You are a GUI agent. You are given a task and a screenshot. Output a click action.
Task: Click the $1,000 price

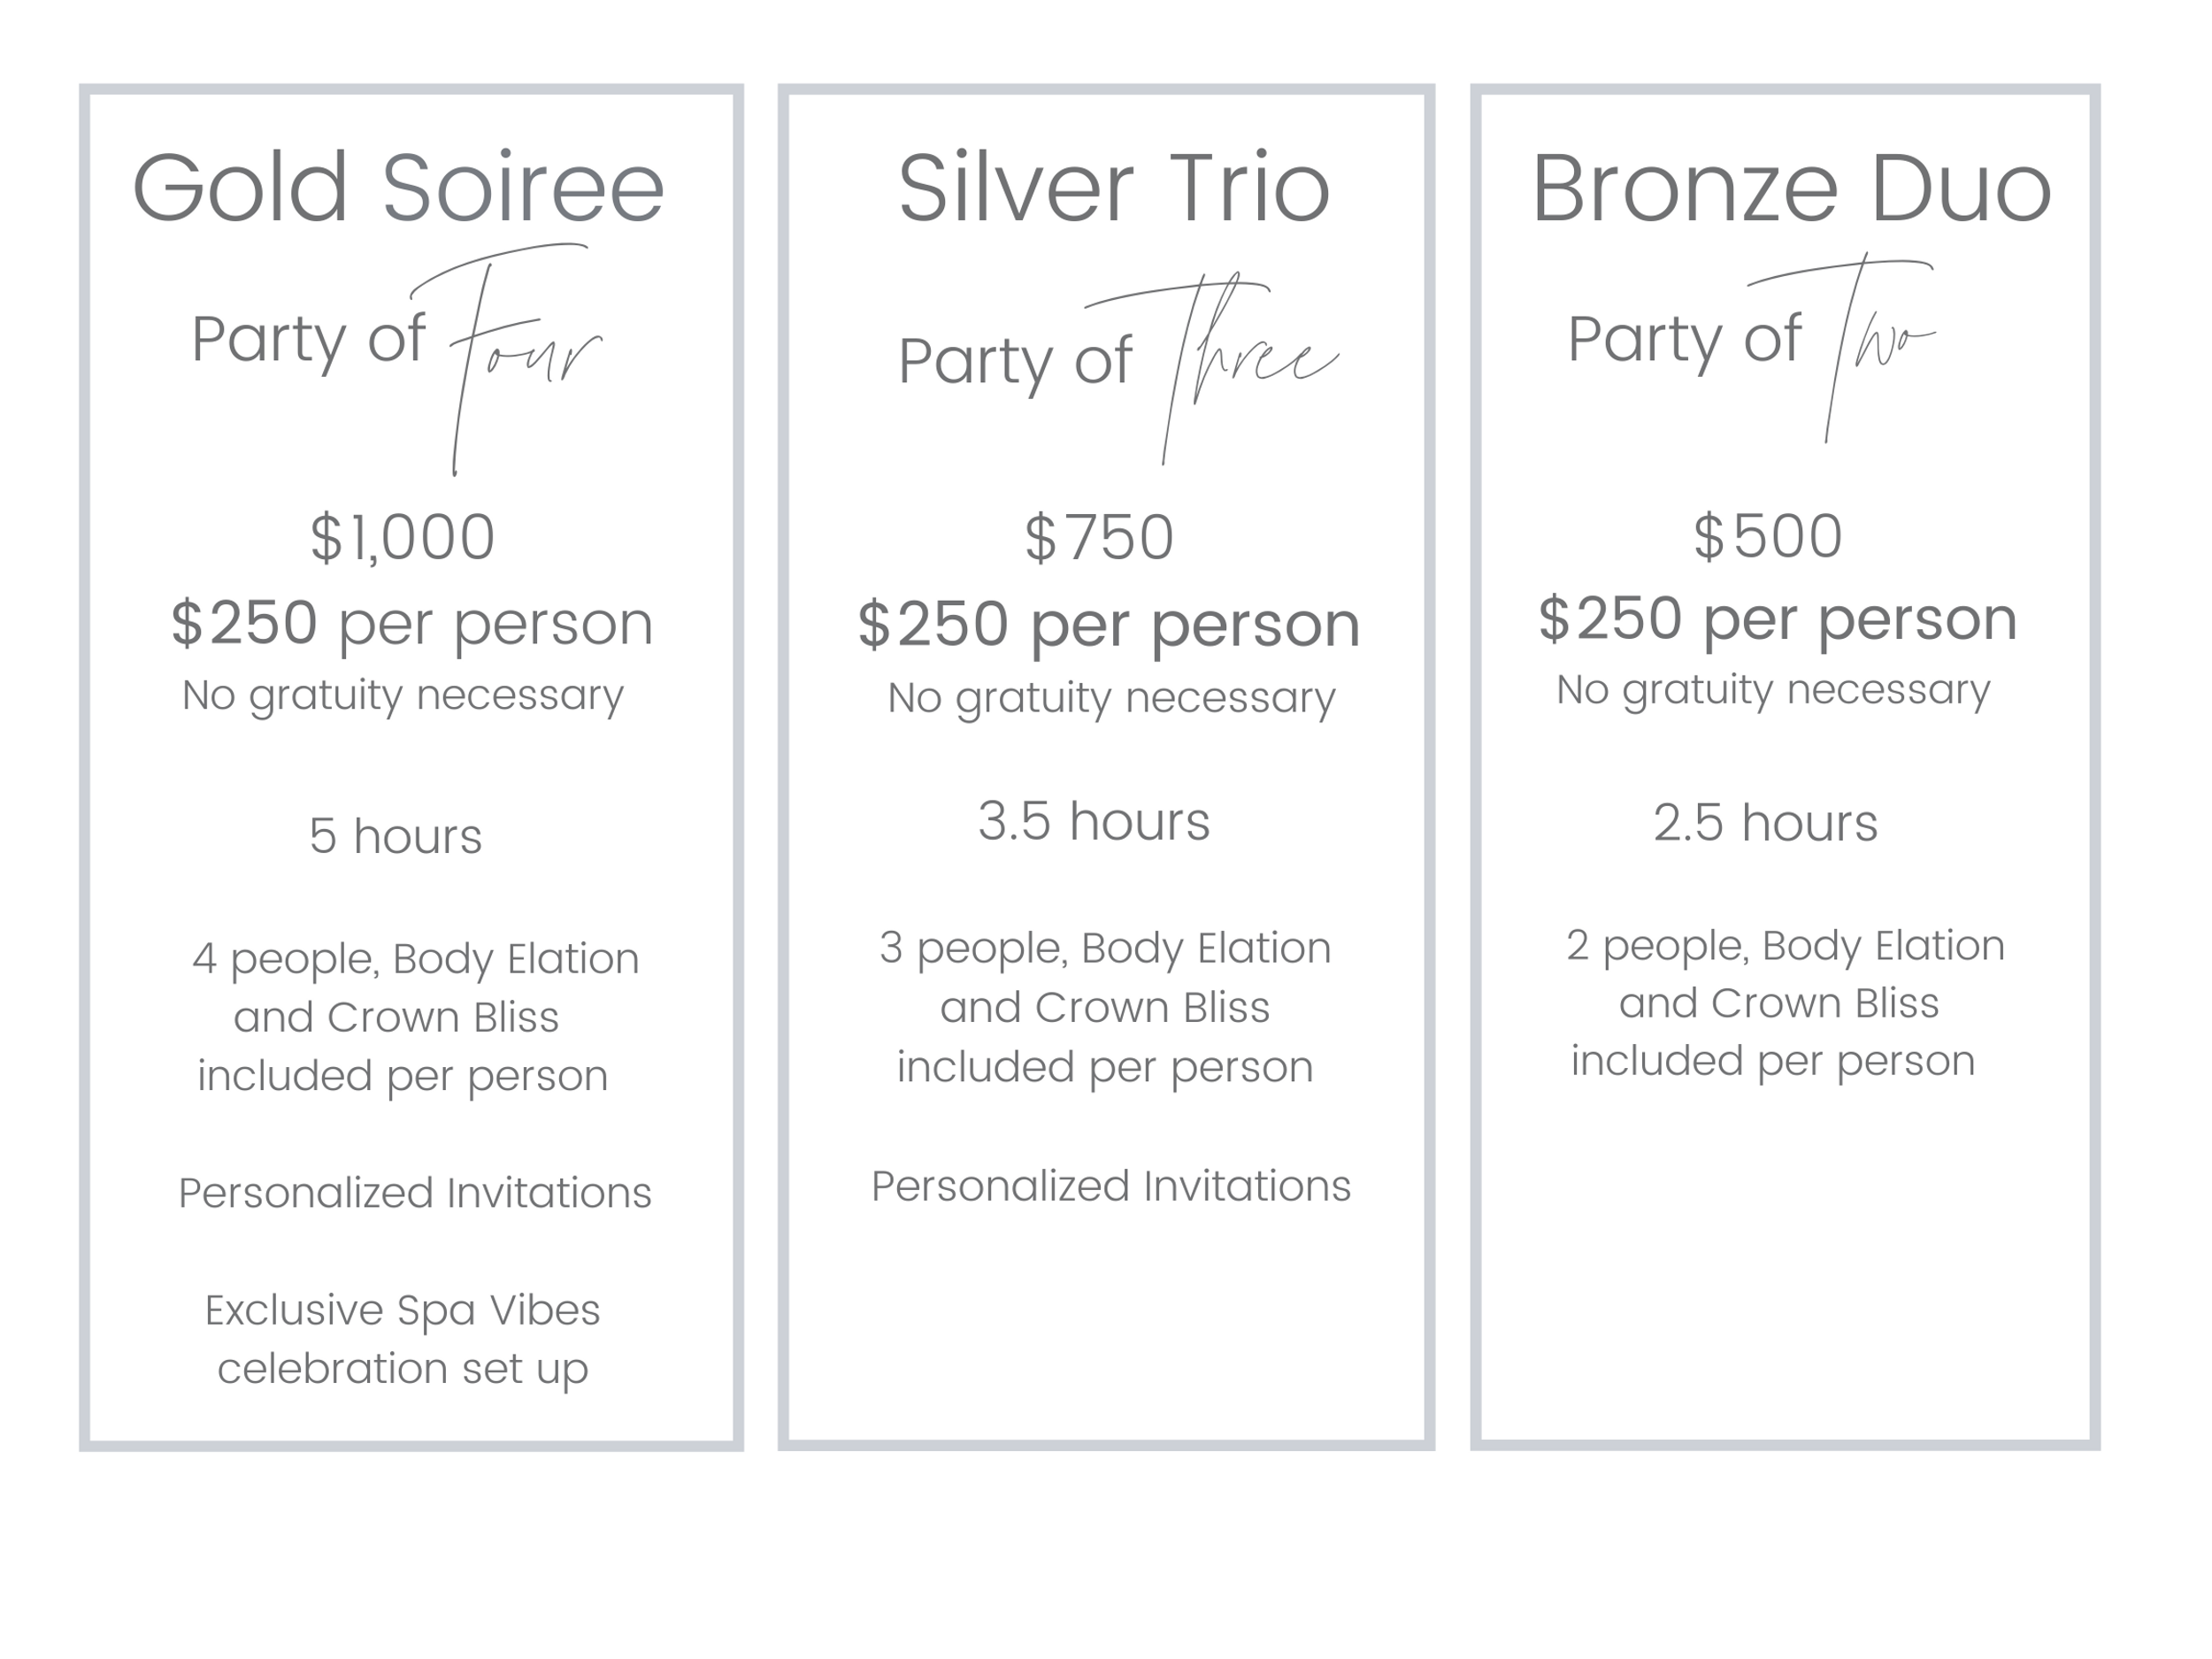pos(402,537)
